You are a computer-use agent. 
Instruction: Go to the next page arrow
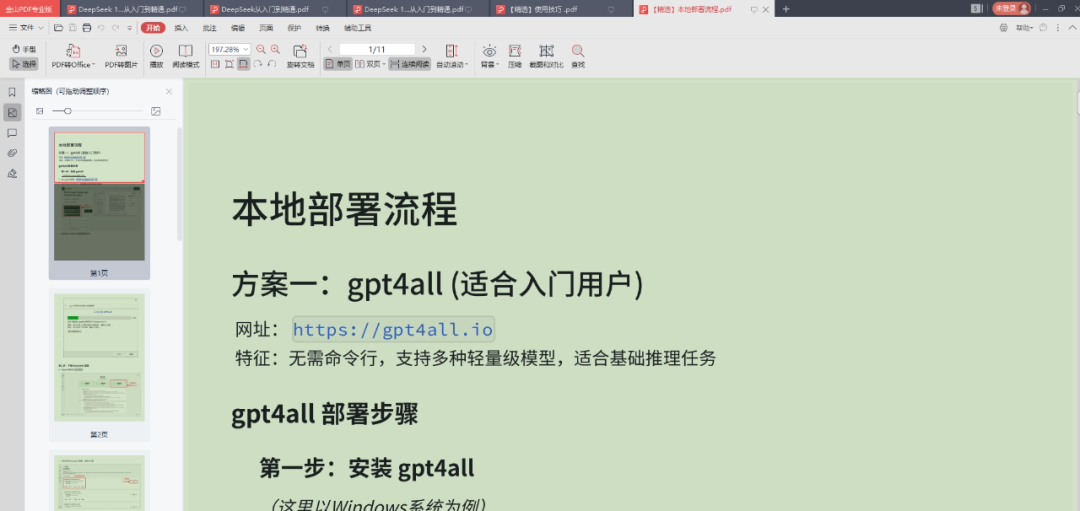click(x=424, y=50)
